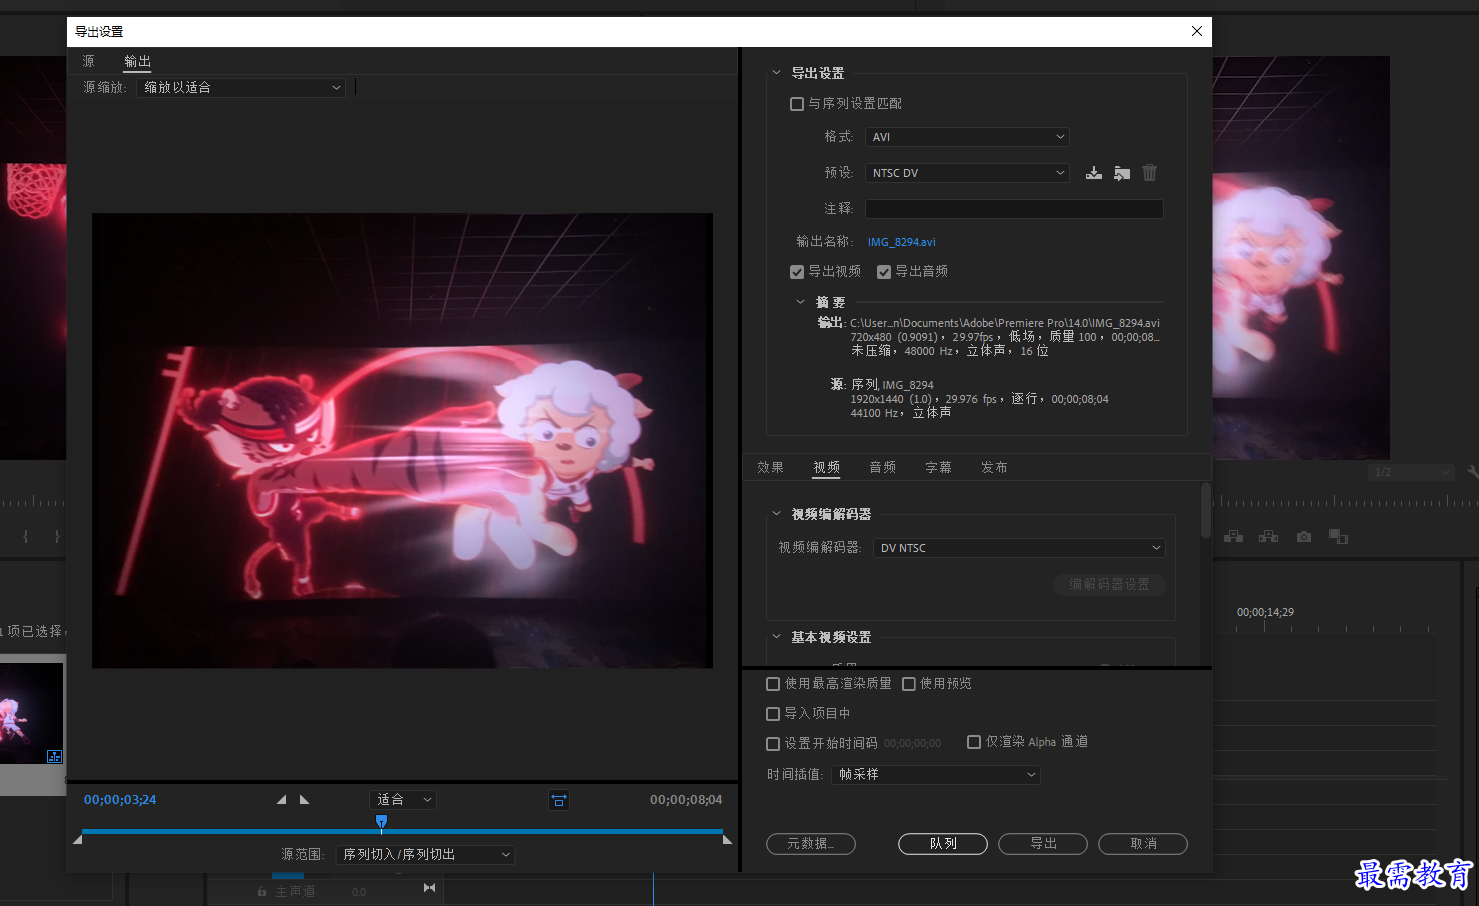This screenshot has width=1479, height=906.
Task: Click the Cancel button
Action: (1143, 844)
